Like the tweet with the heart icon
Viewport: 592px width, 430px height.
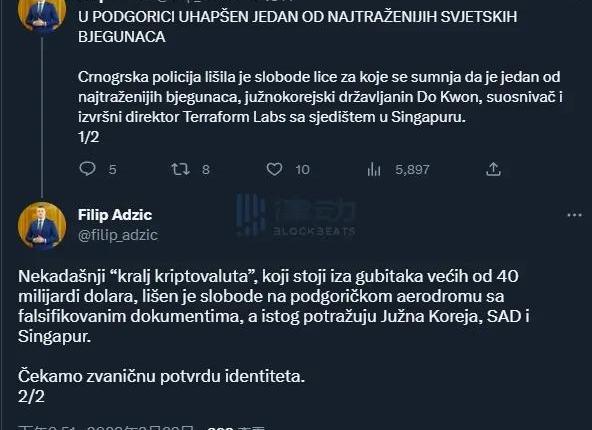point(274,169)
